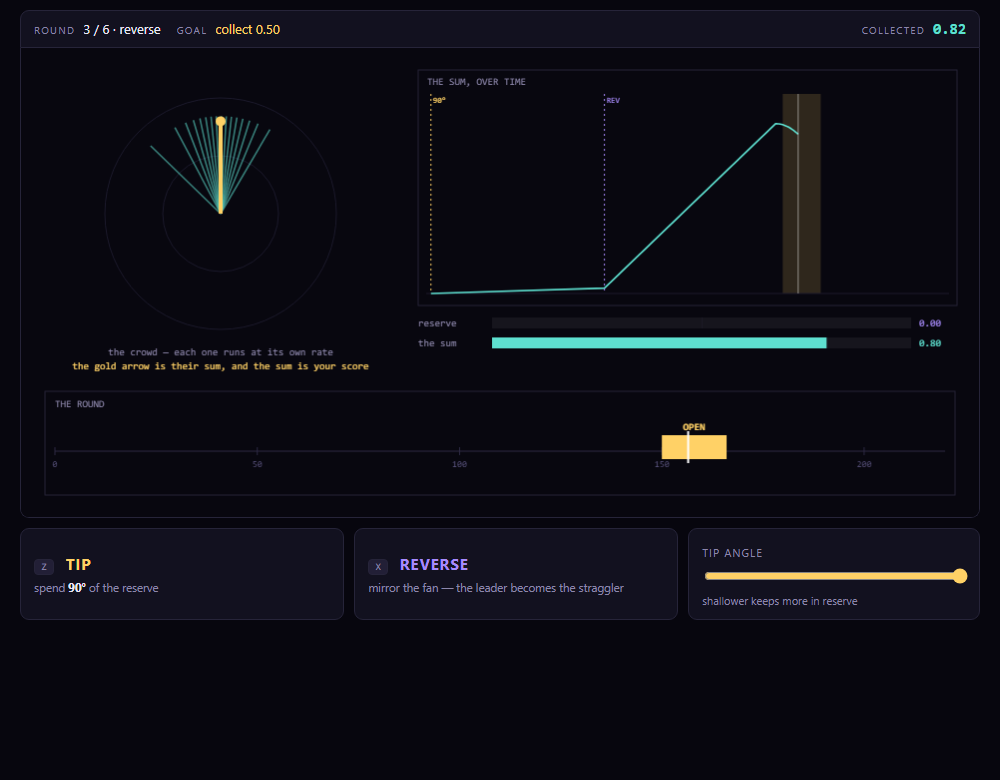1000x780 pixels.
Task: Click the '90°' marker label in the chart
Action: 439,101
